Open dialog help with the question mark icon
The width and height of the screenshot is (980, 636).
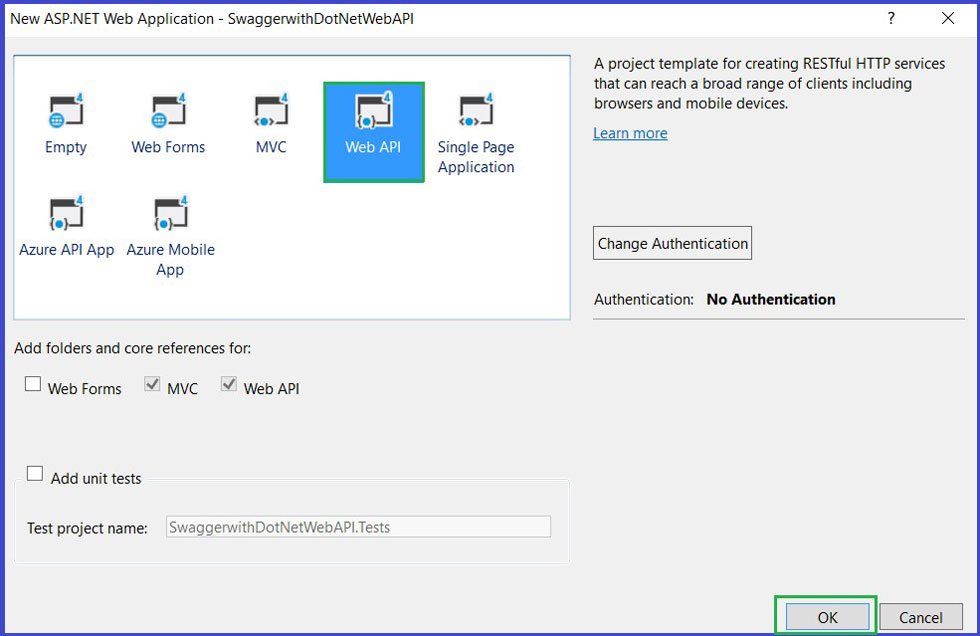click(890, 18)
